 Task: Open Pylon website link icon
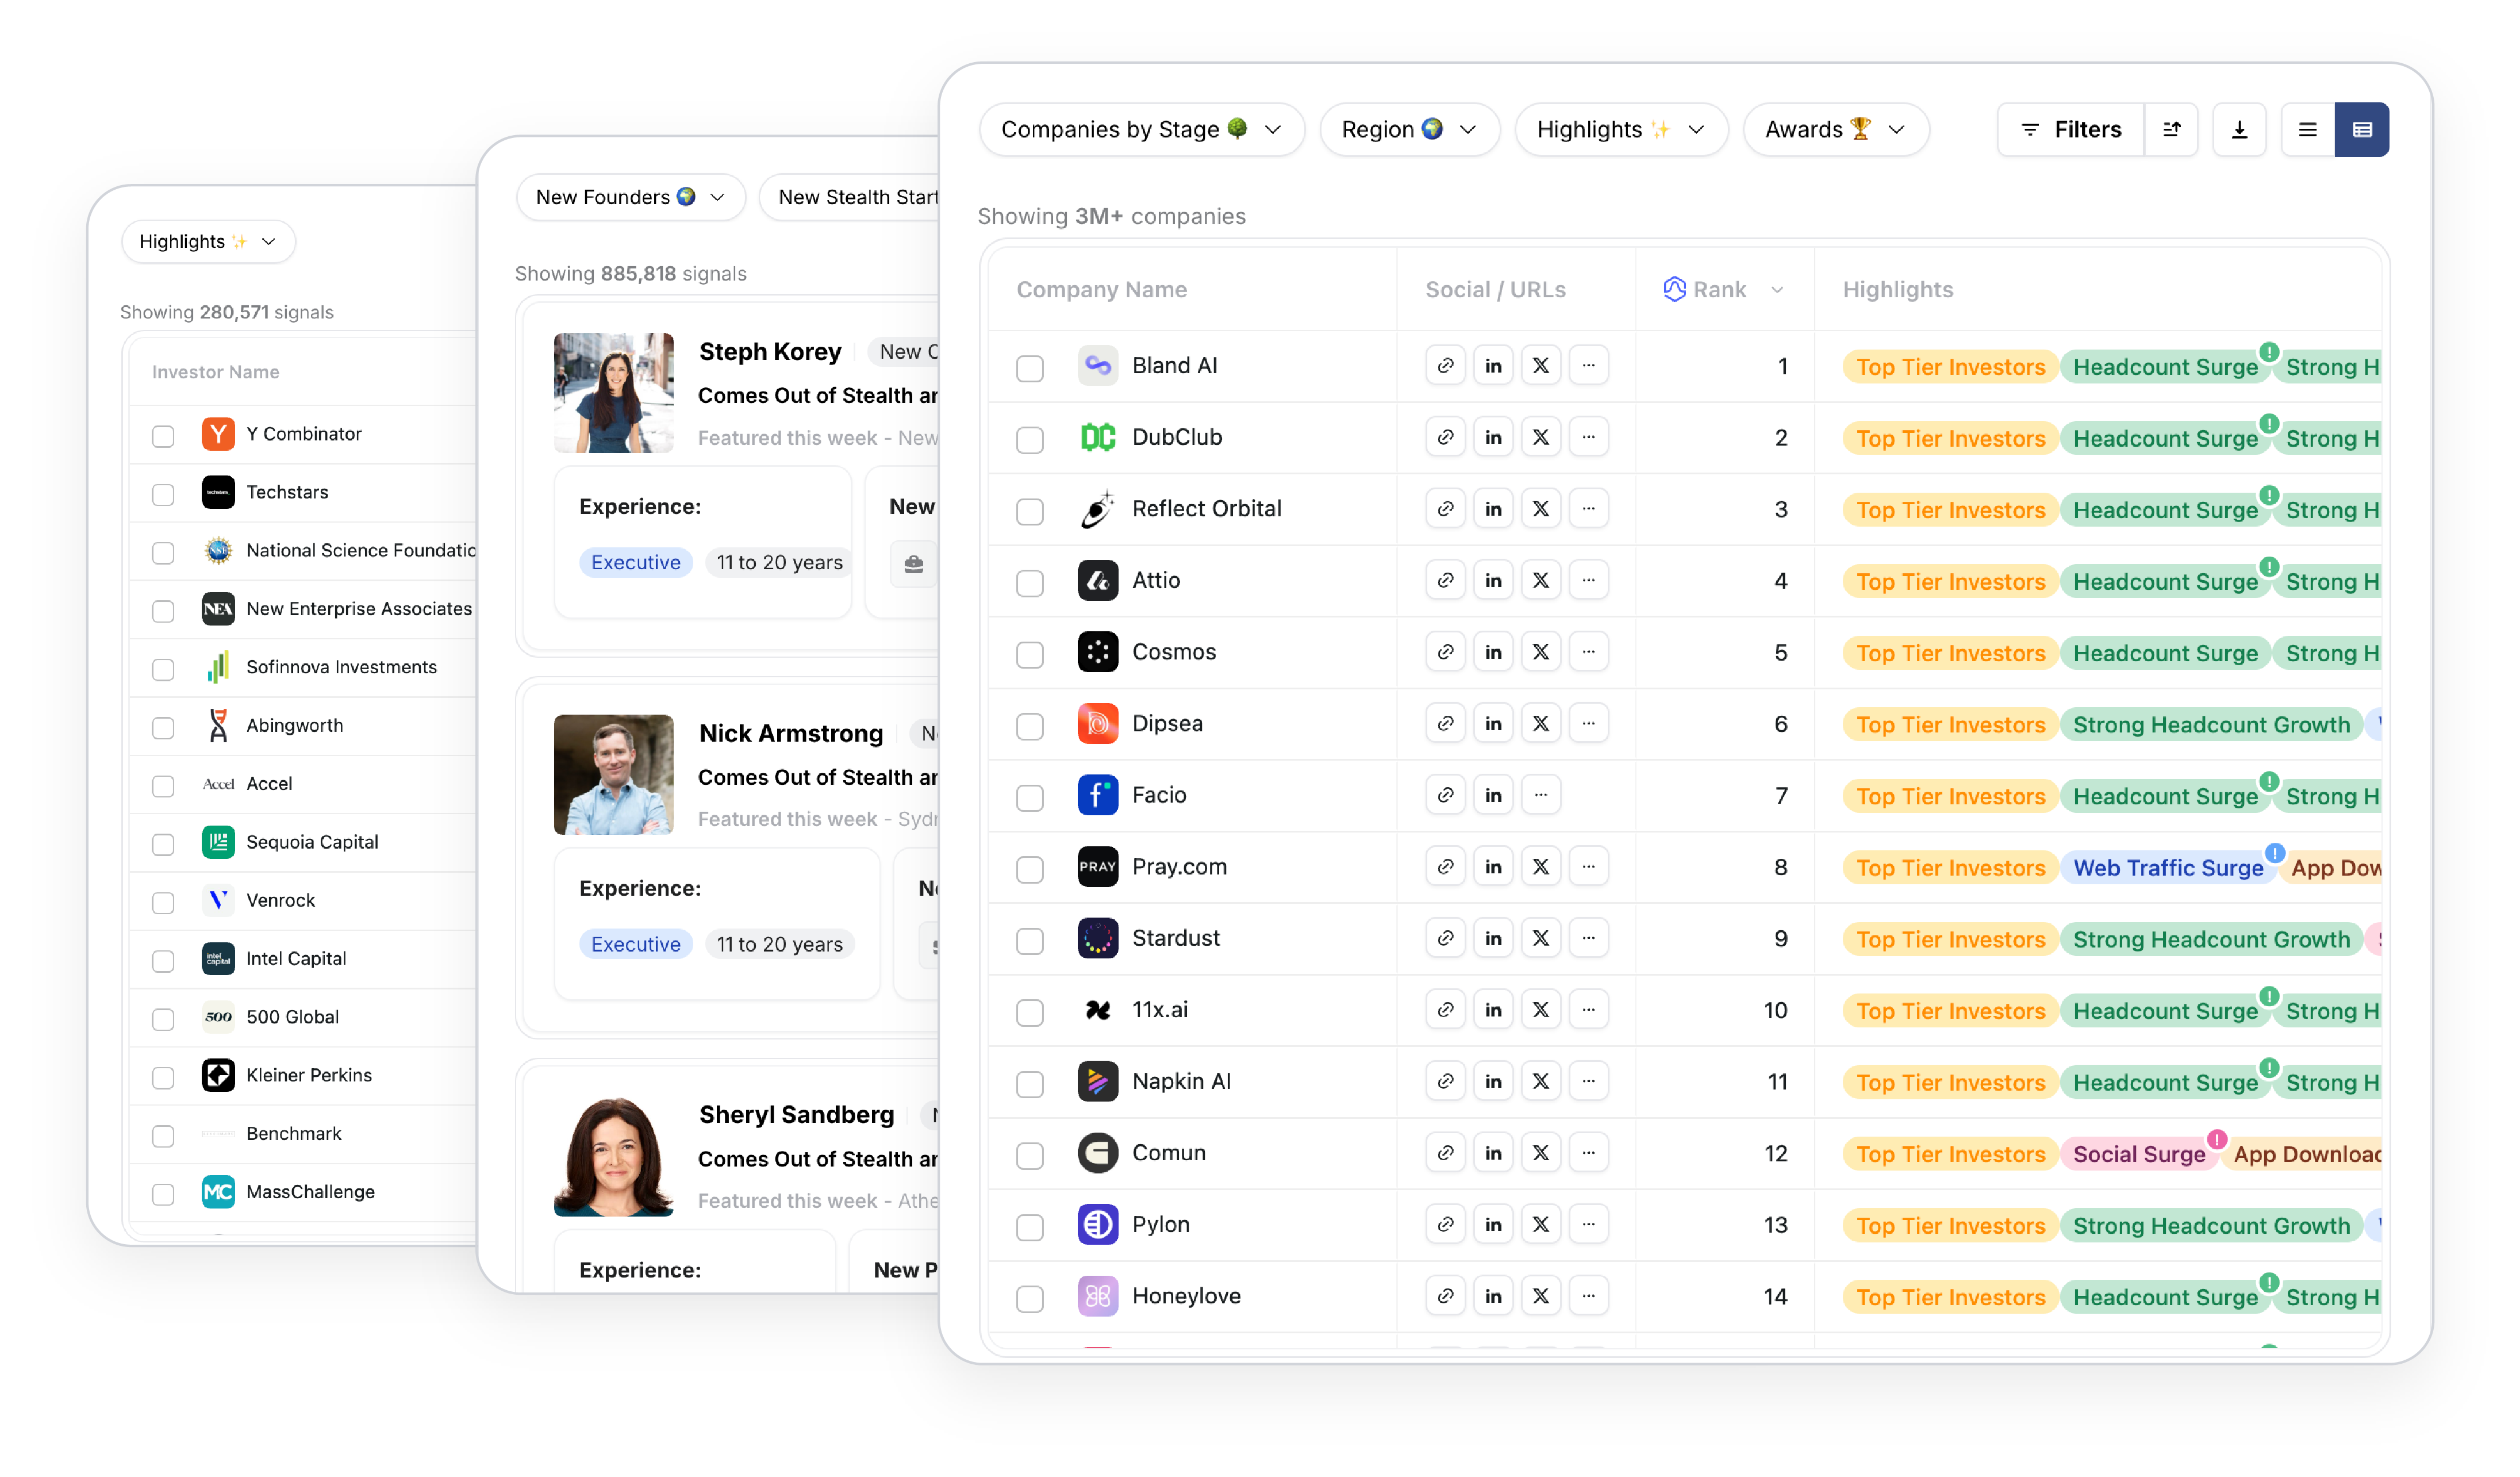[x=1445, y=1224]
